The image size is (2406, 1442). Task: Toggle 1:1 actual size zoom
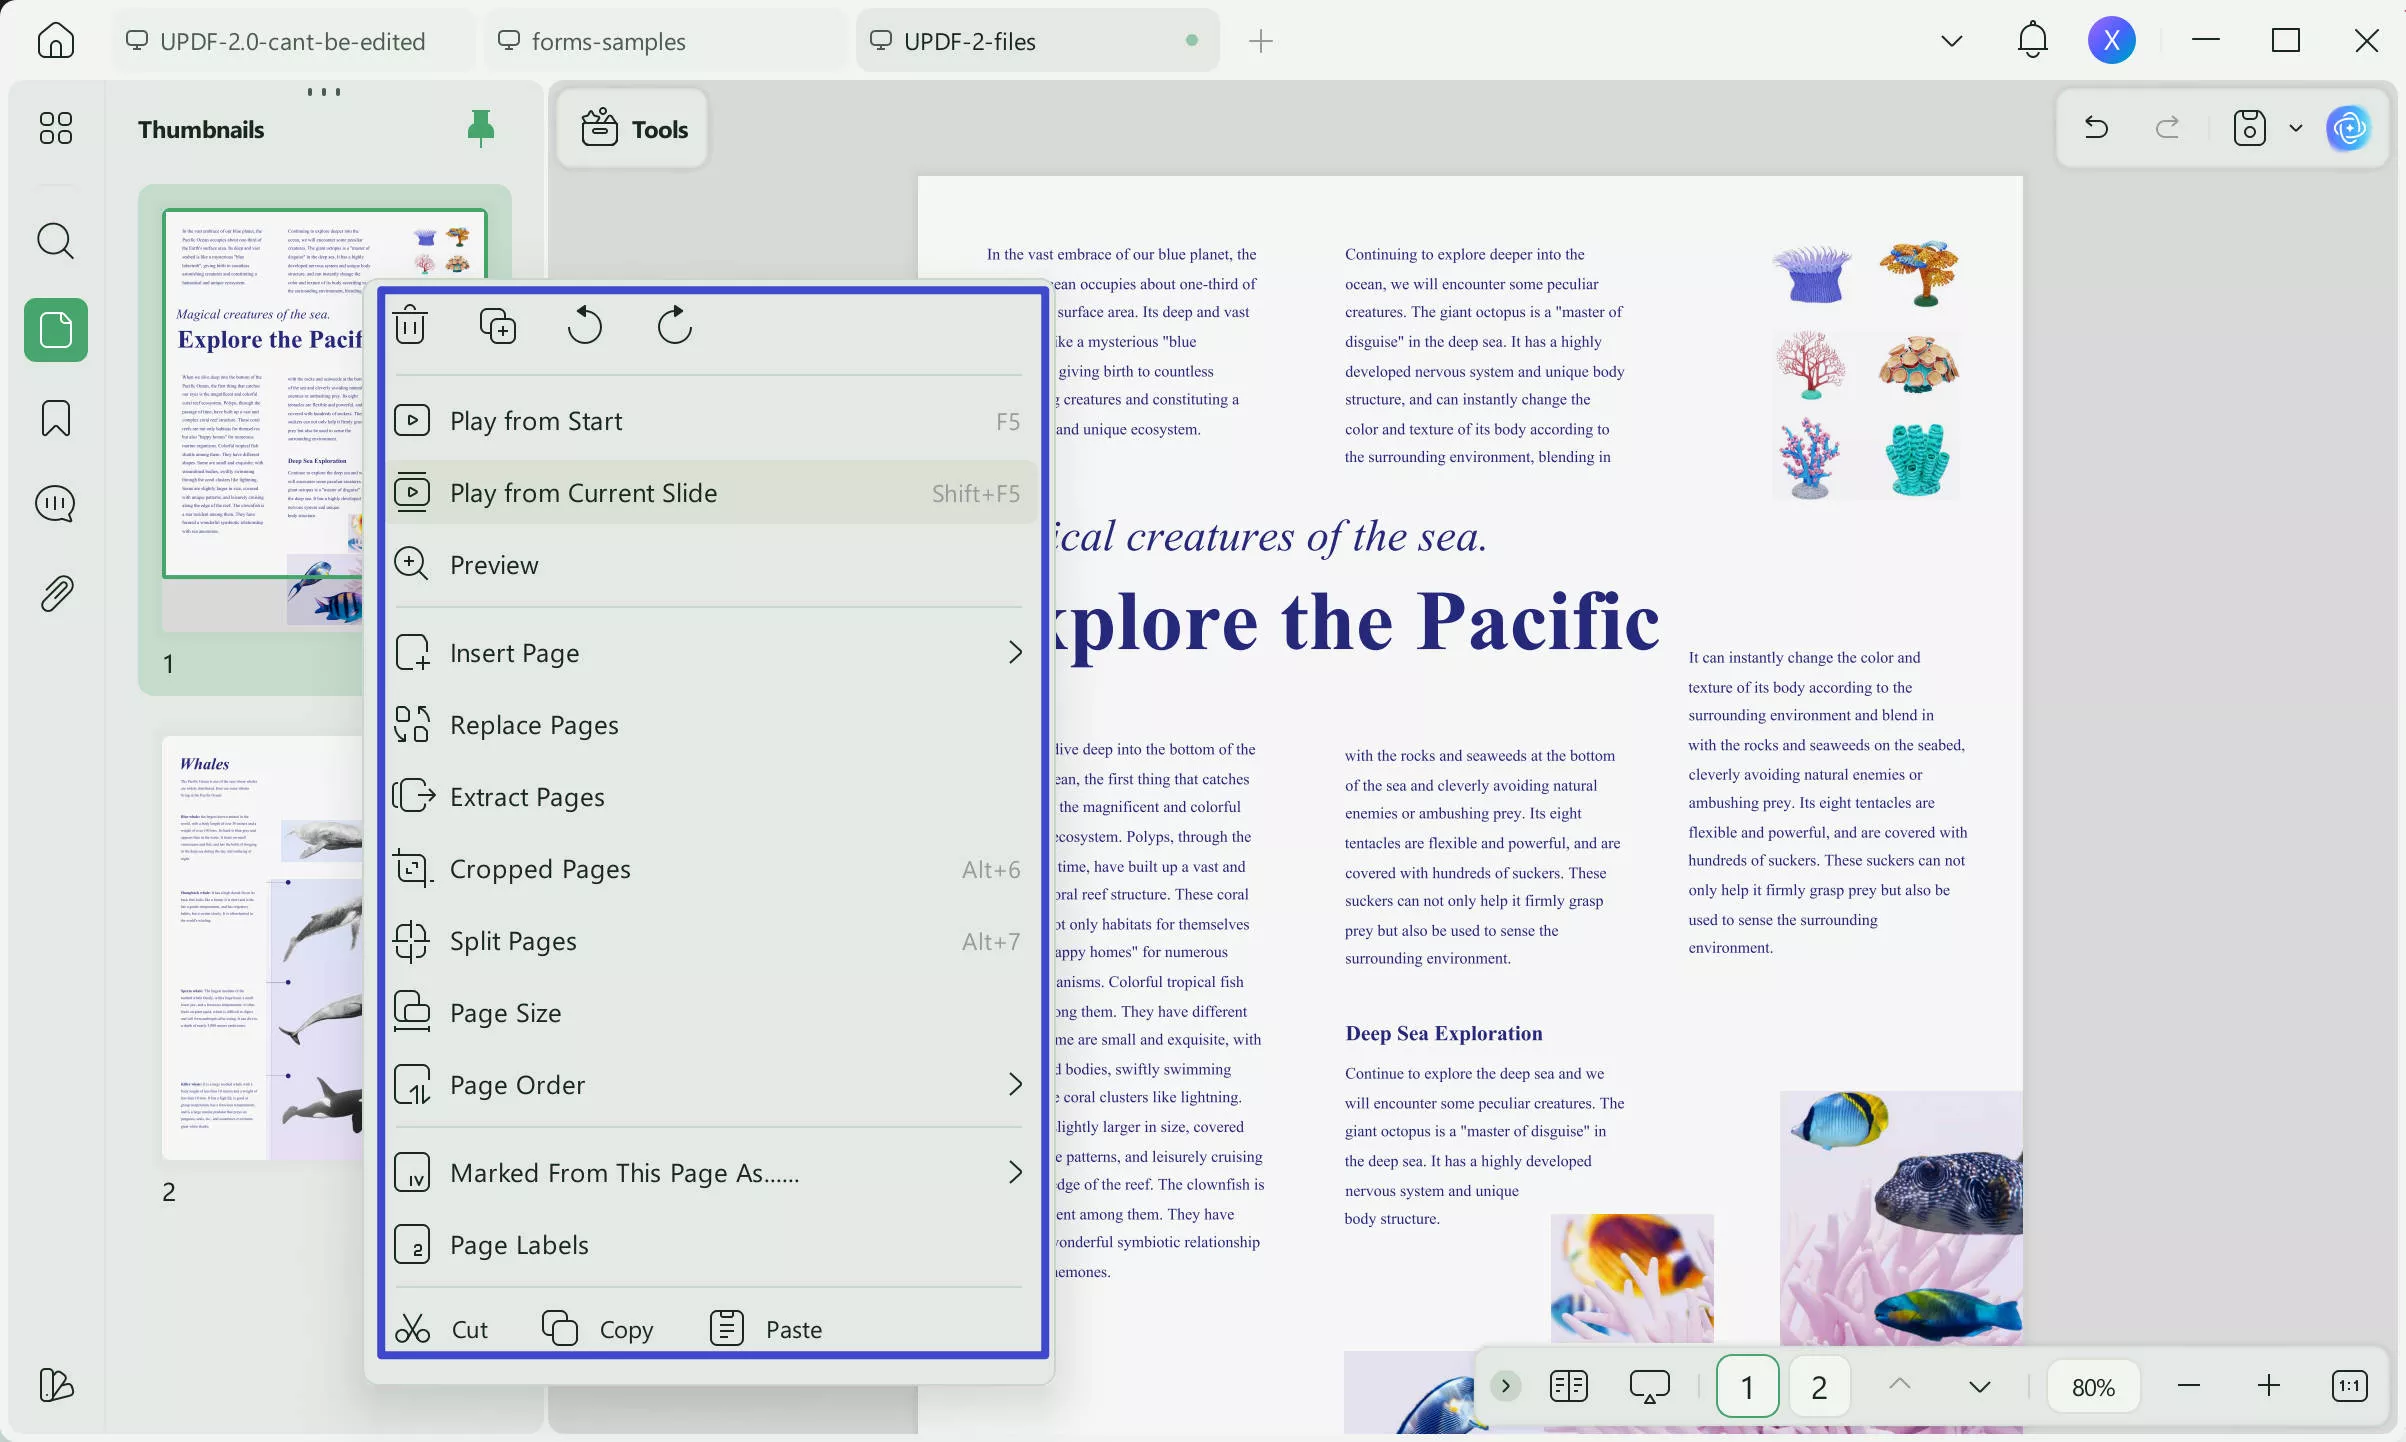coord(2350,1385)
